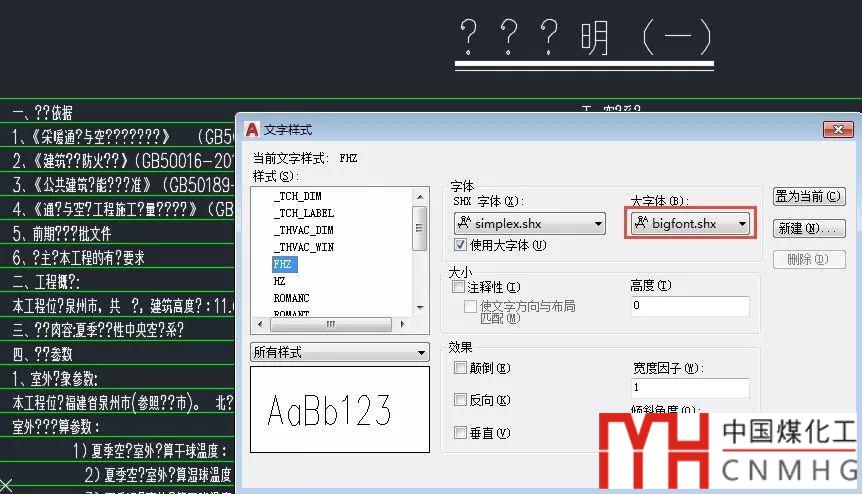The image size is (862, 494).
Task: Enable the 注释性 checkbox
Action: tap(459, 287)
